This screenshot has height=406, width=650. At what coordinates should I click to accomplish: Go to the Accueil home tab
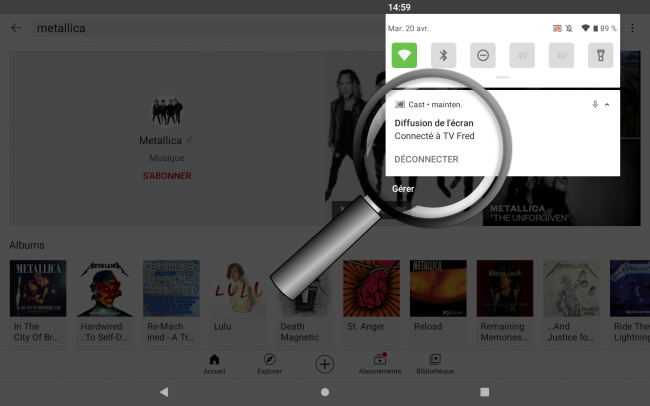[x=214, y=364]
